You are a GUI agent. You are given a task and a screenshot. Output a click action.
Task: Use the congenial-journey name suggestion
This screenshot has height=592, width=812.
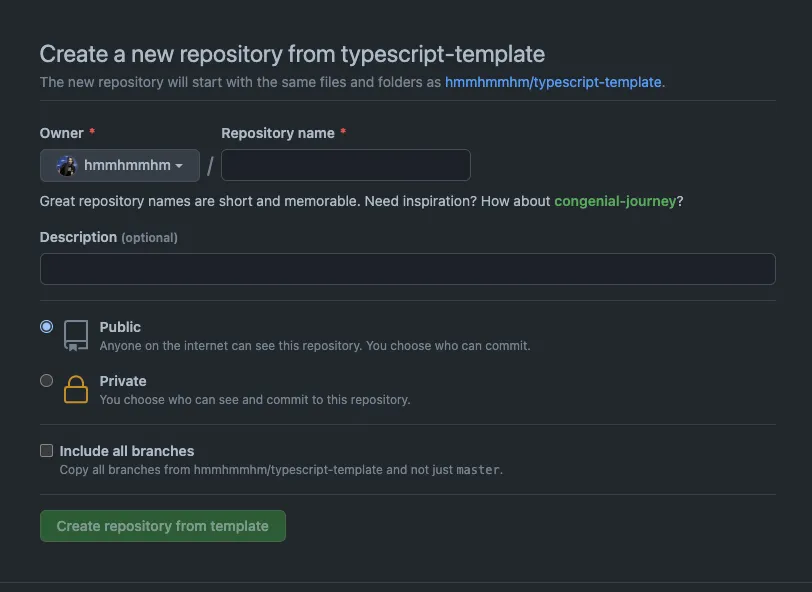[x=615, y=201]
